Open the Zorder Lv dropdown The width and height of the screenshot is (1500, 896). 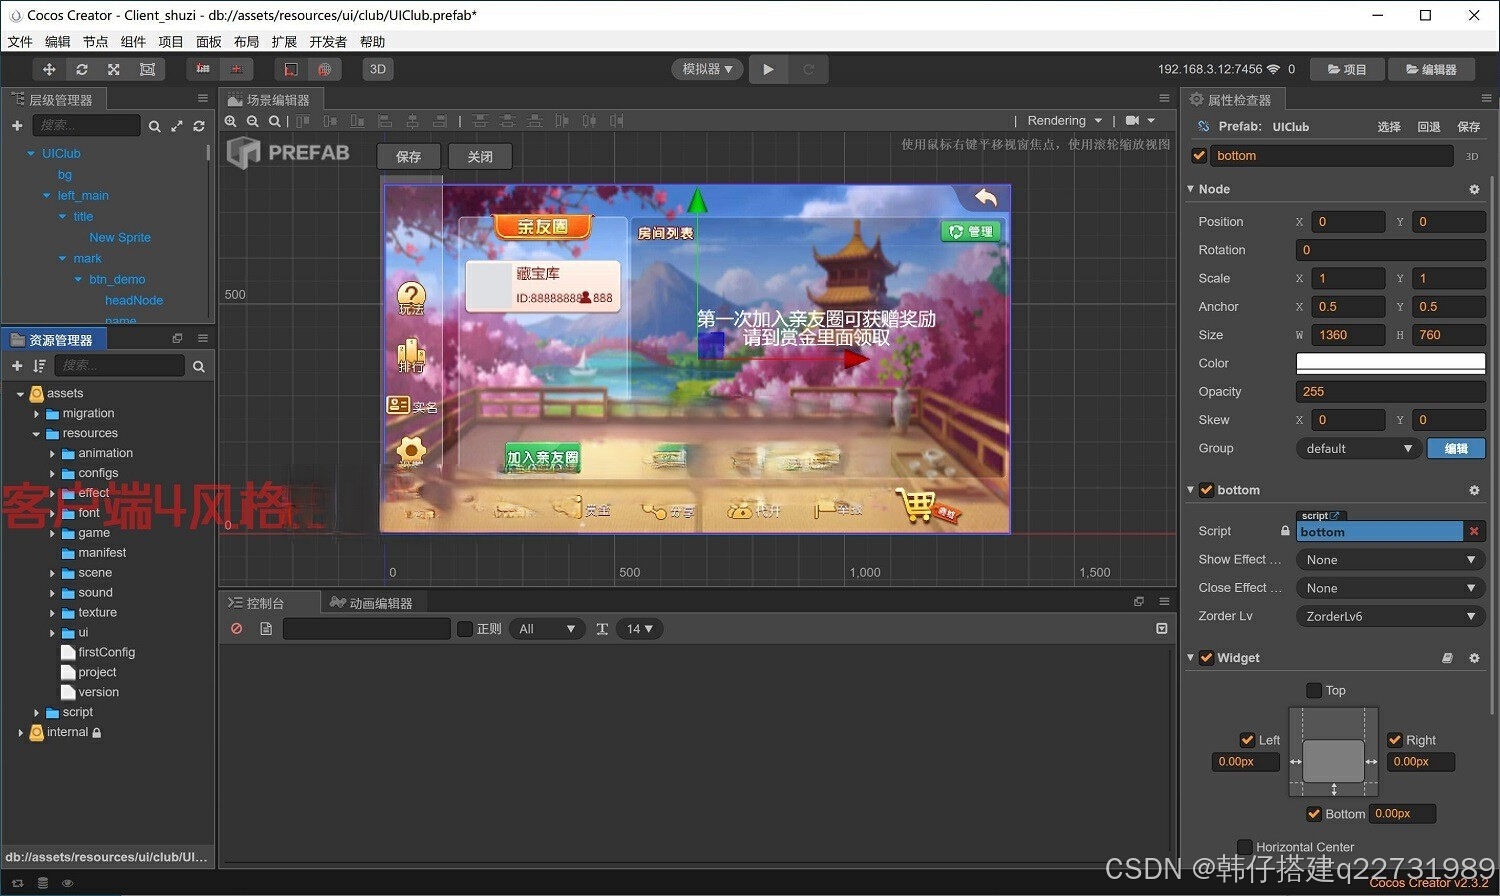click(1390, 616)
